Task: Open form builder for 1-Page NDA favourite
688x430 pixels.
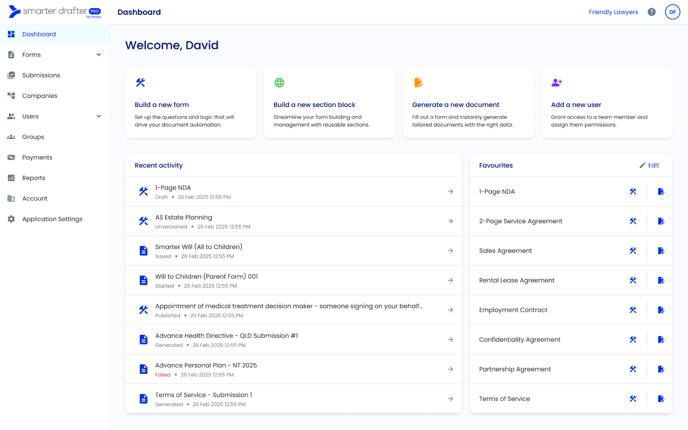Action: [x=633, y=192]
